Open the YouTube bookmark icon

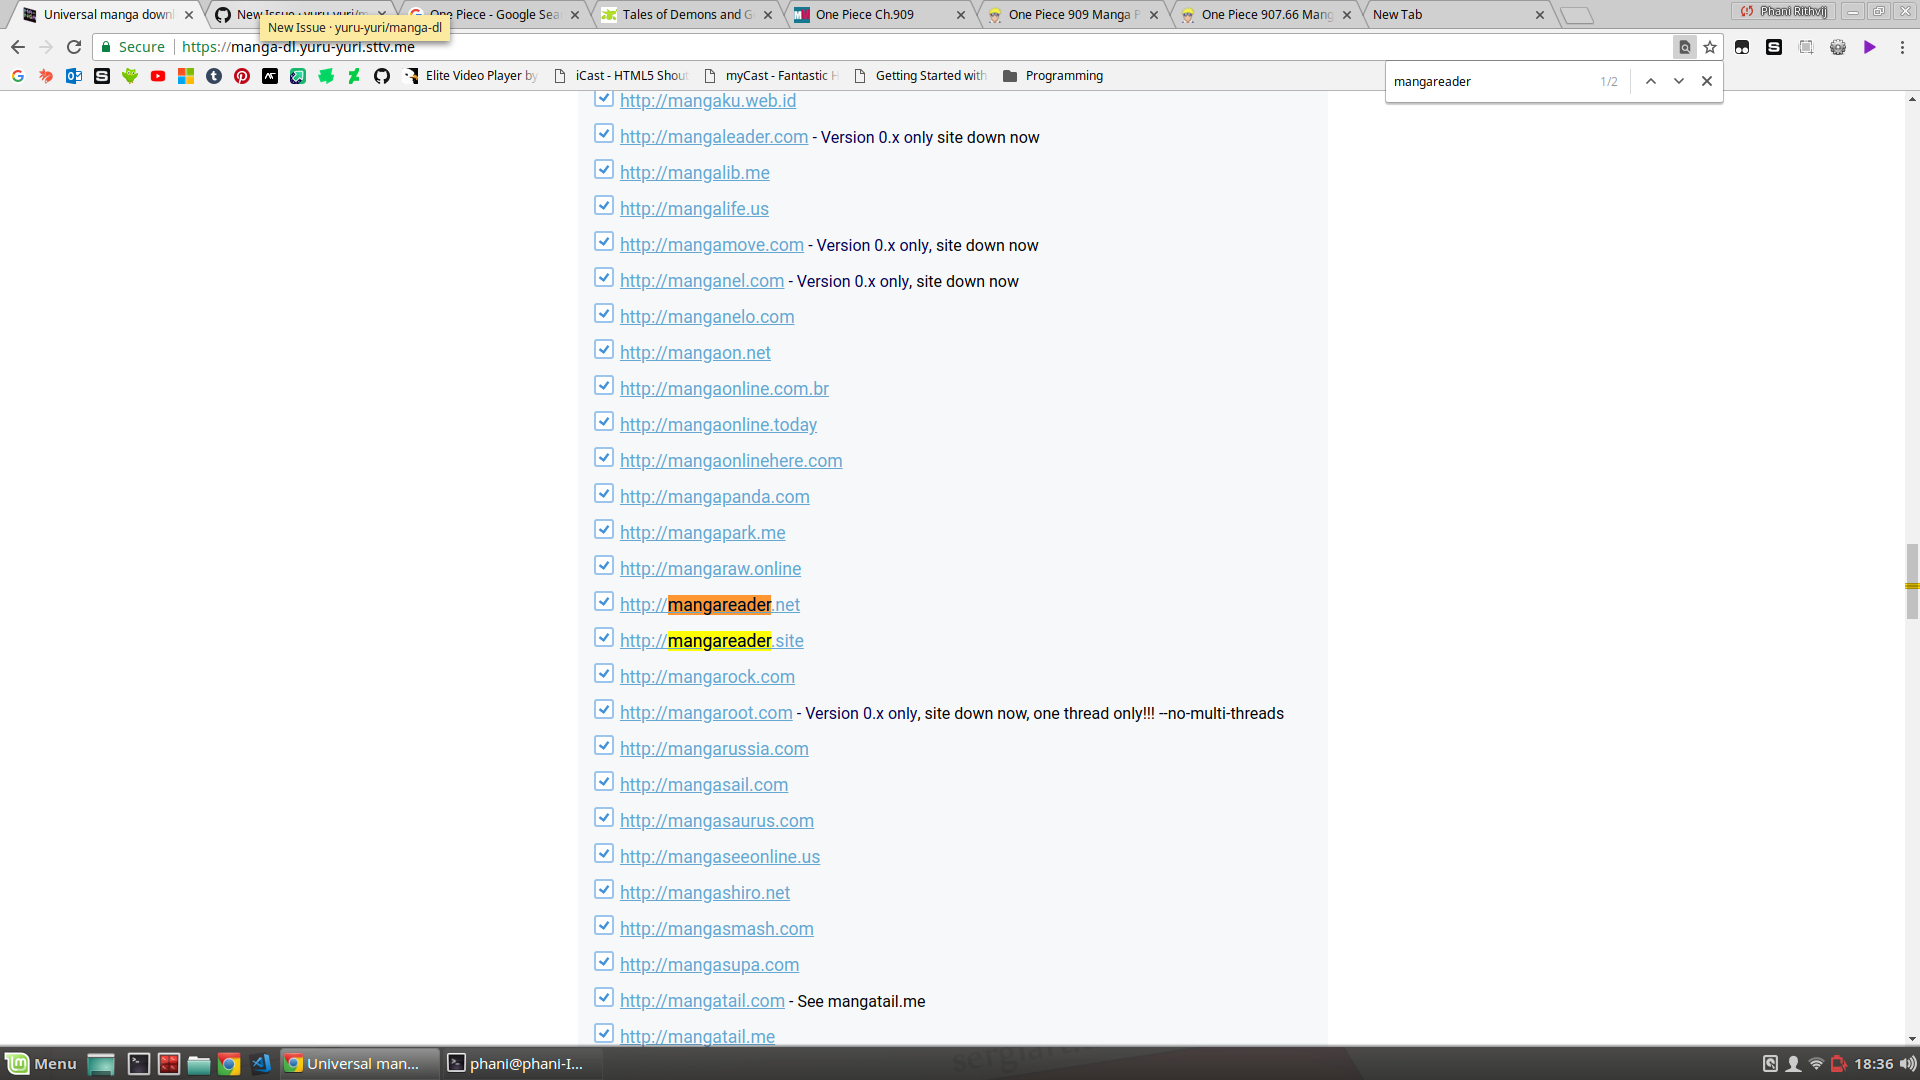158,76
